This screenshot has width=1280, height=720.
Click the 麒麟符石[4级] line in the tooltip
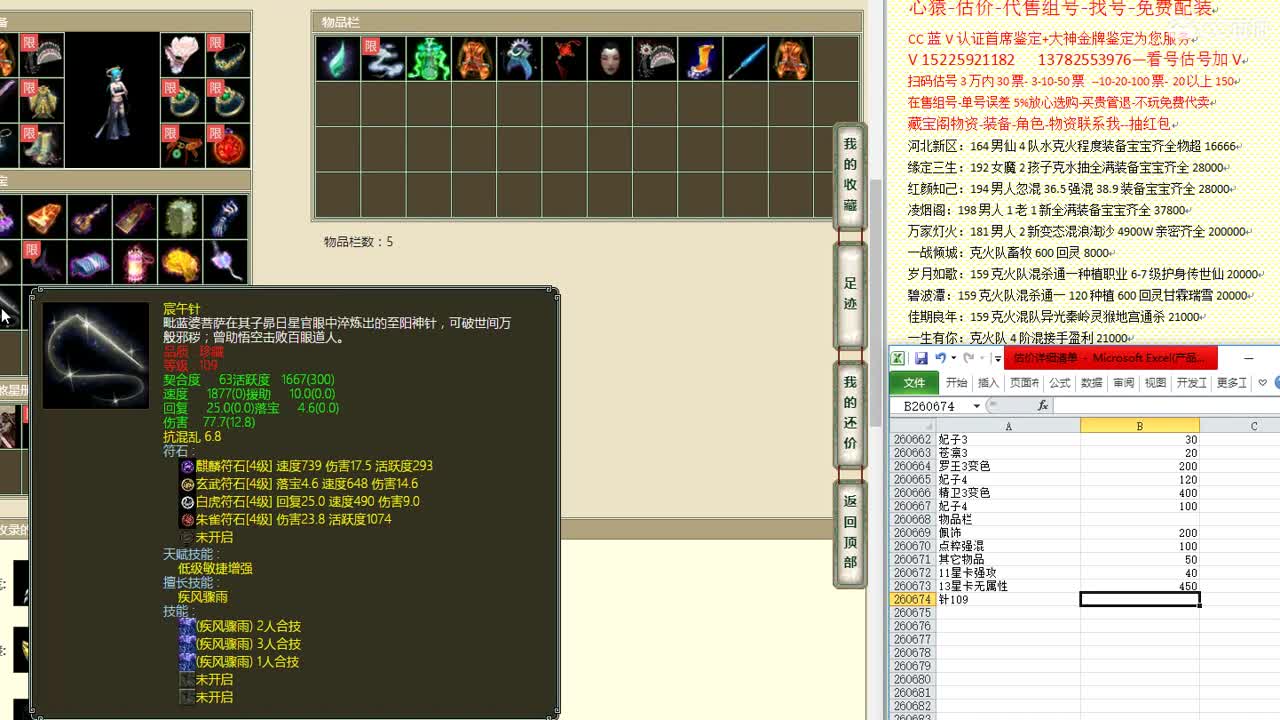coord(306,466)
